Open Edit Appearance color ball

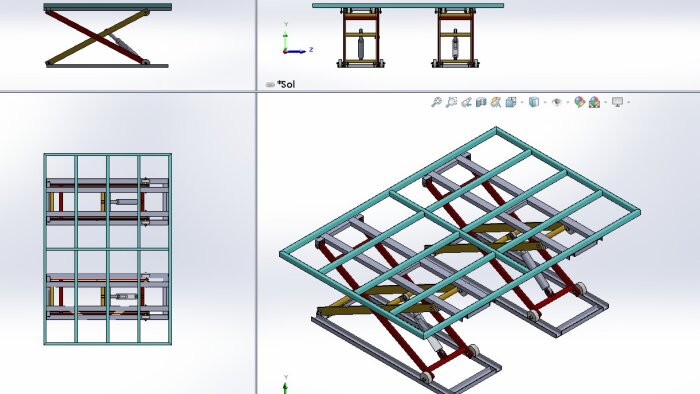click(x=579, y=102)
